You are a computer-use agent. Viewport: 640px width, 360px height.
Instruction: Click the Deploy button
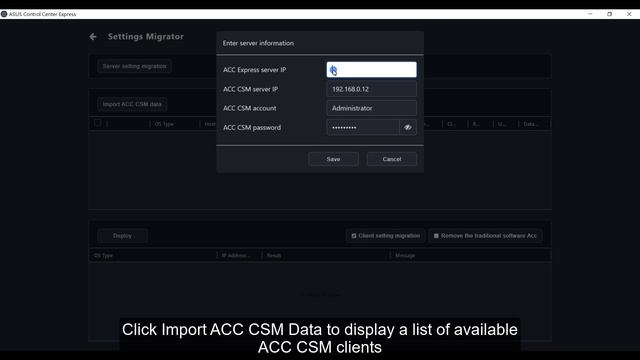122,236
